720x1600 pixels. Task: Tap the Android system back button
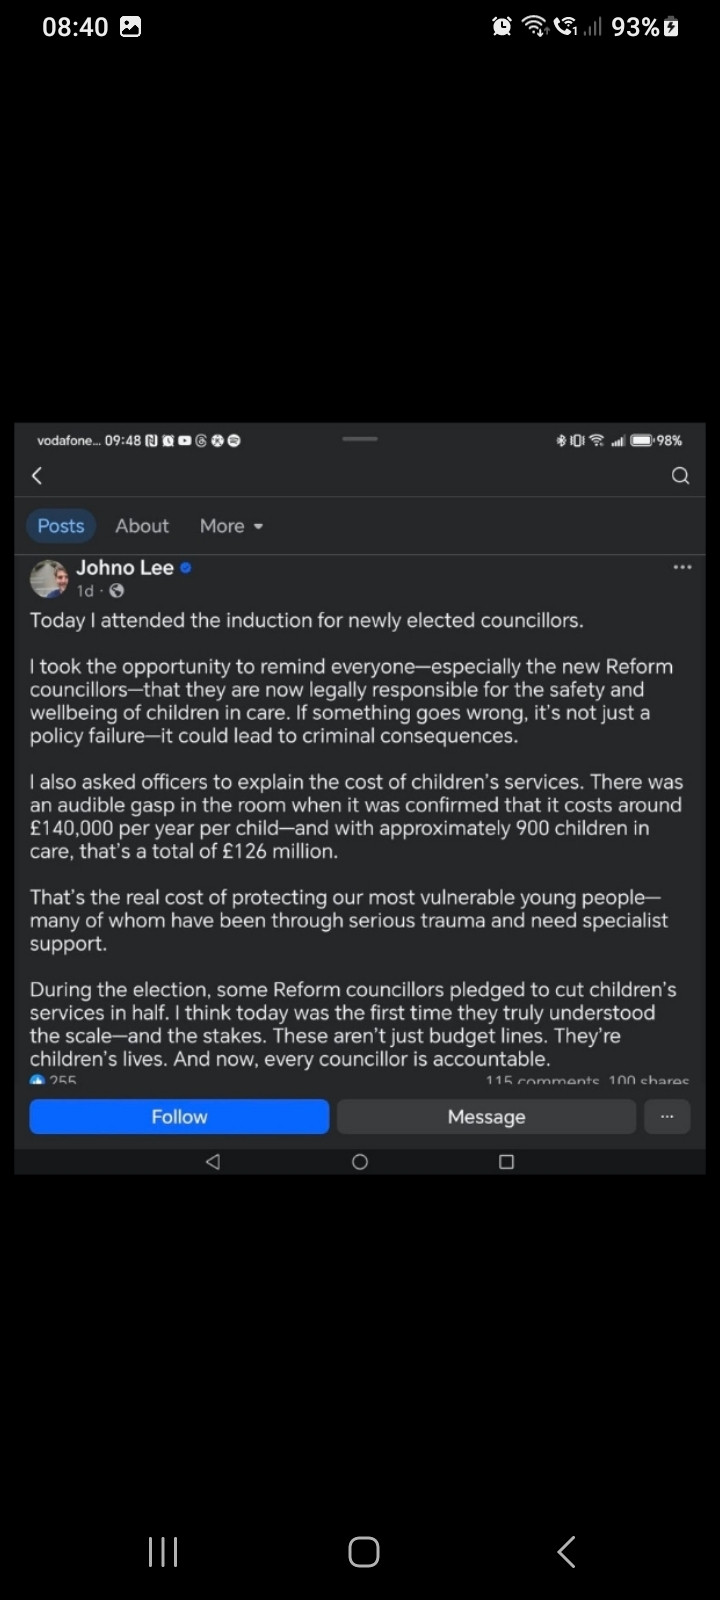pos(565,1551)
